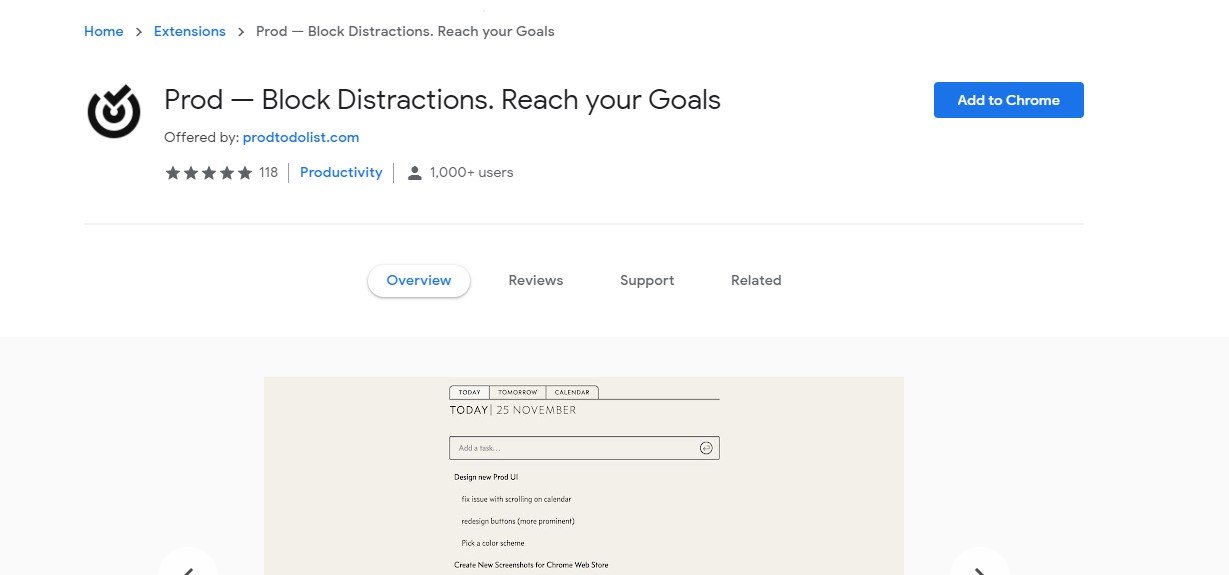Viewport: 1229px width, 575px height.
Task: Click the Add a task input field
Action: coord(584,448)
